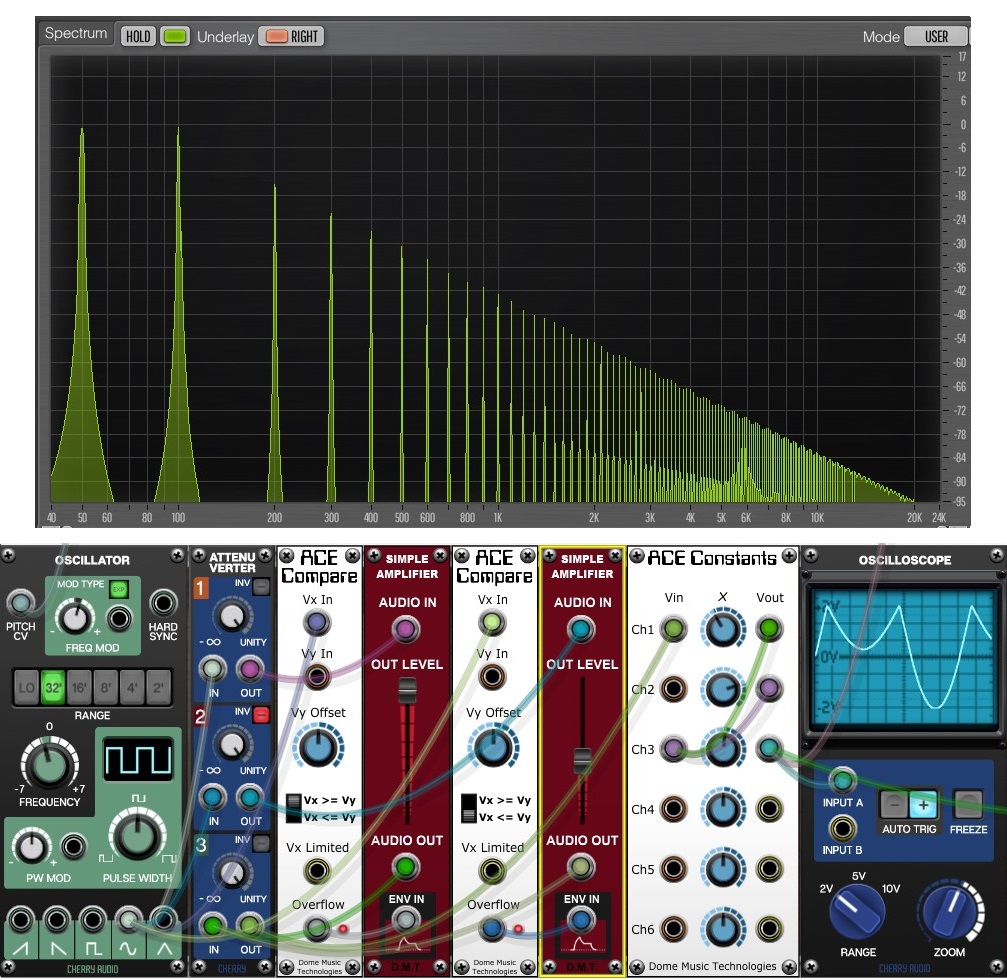Click the Oscillator falling sawtooth output jack
This screenshot has height=980, width=1007.
(x=57, y=920)
